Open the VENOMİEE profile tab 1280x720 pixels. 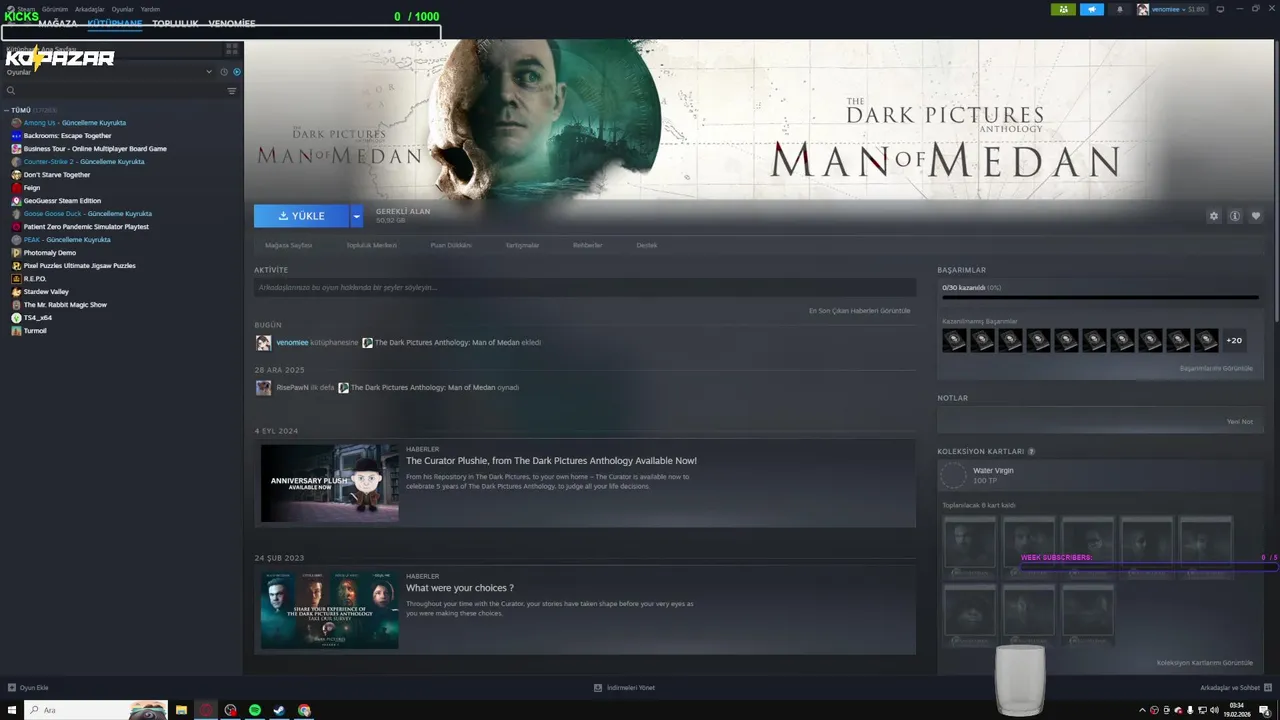click(x=232, y=23)
